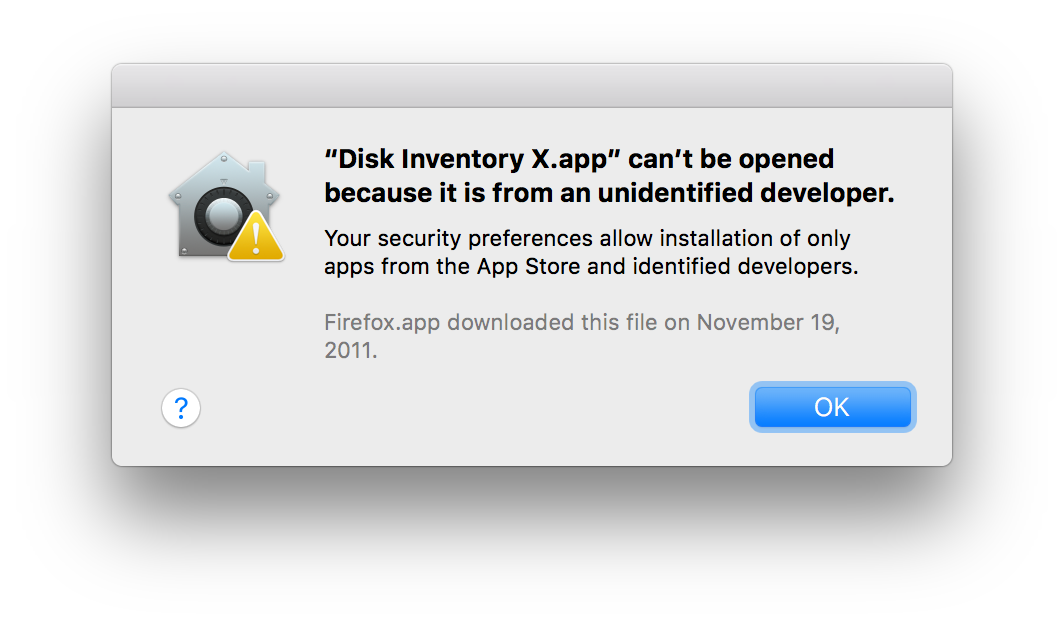Click the yellow warning triangle badge
The image size is (1064, 626).
click(255, 237)
